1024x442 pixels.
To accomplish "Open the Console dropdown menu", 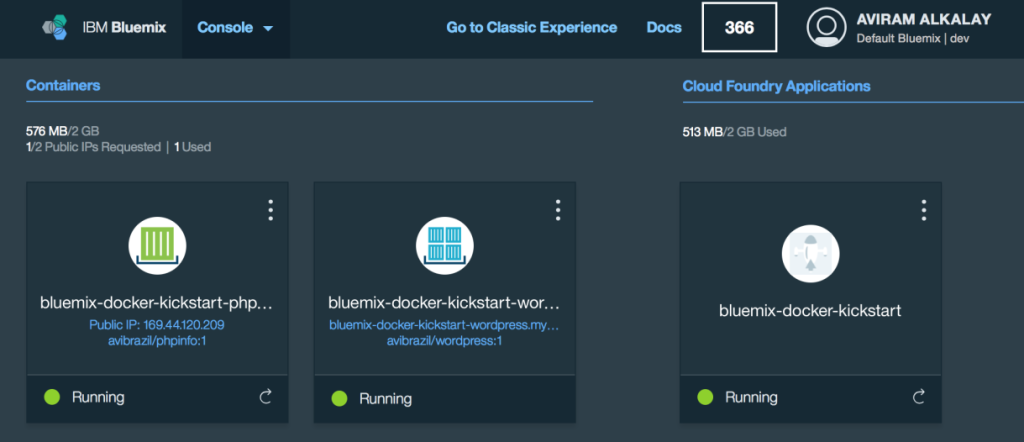I will point(235,28).
